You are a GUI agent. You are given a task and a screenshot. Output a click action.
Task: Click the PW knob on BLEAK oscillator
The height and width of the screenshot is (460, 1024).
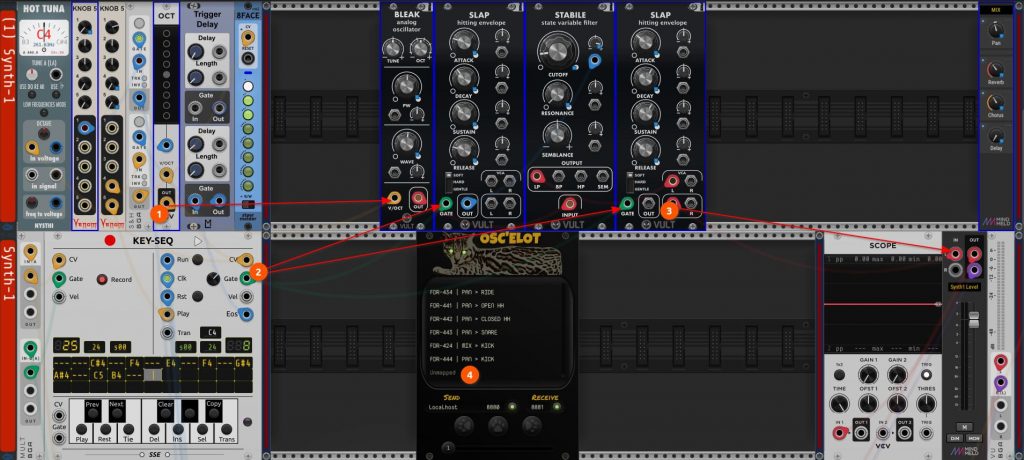click(406, 85)
